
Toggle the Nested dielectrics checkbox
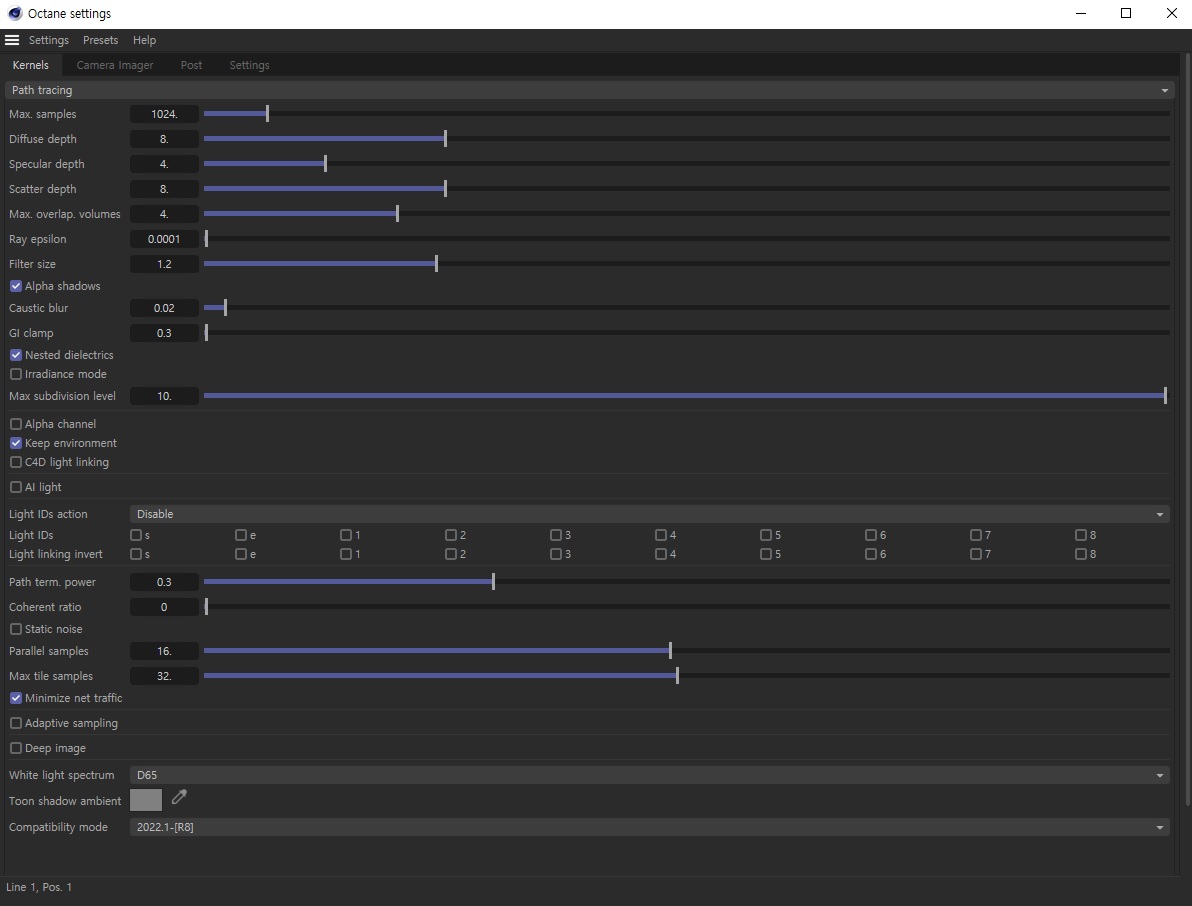16,355
